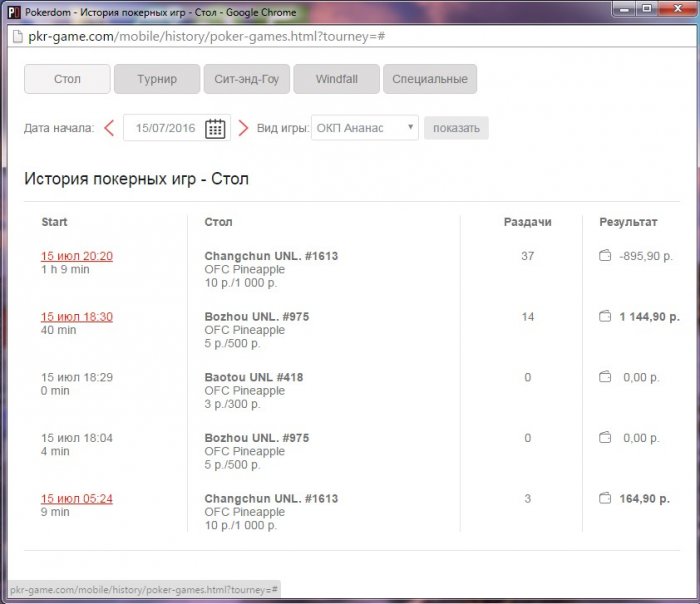700x604 pixels.
Task: Click Changchun UNL. #1613 in 20:20 row
Action: tap(271, 256)
